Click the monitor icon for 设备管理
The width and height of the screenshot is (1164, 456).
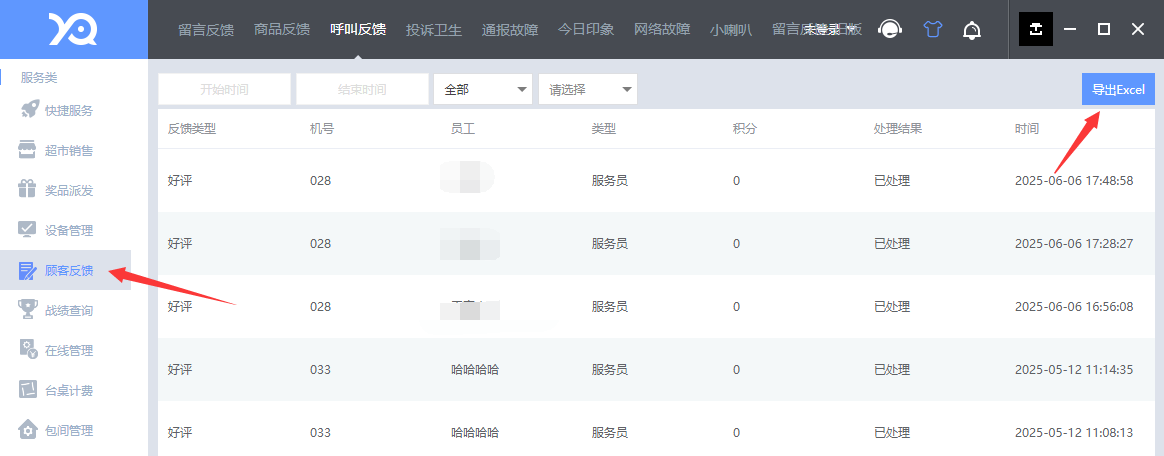coord(27,230)
